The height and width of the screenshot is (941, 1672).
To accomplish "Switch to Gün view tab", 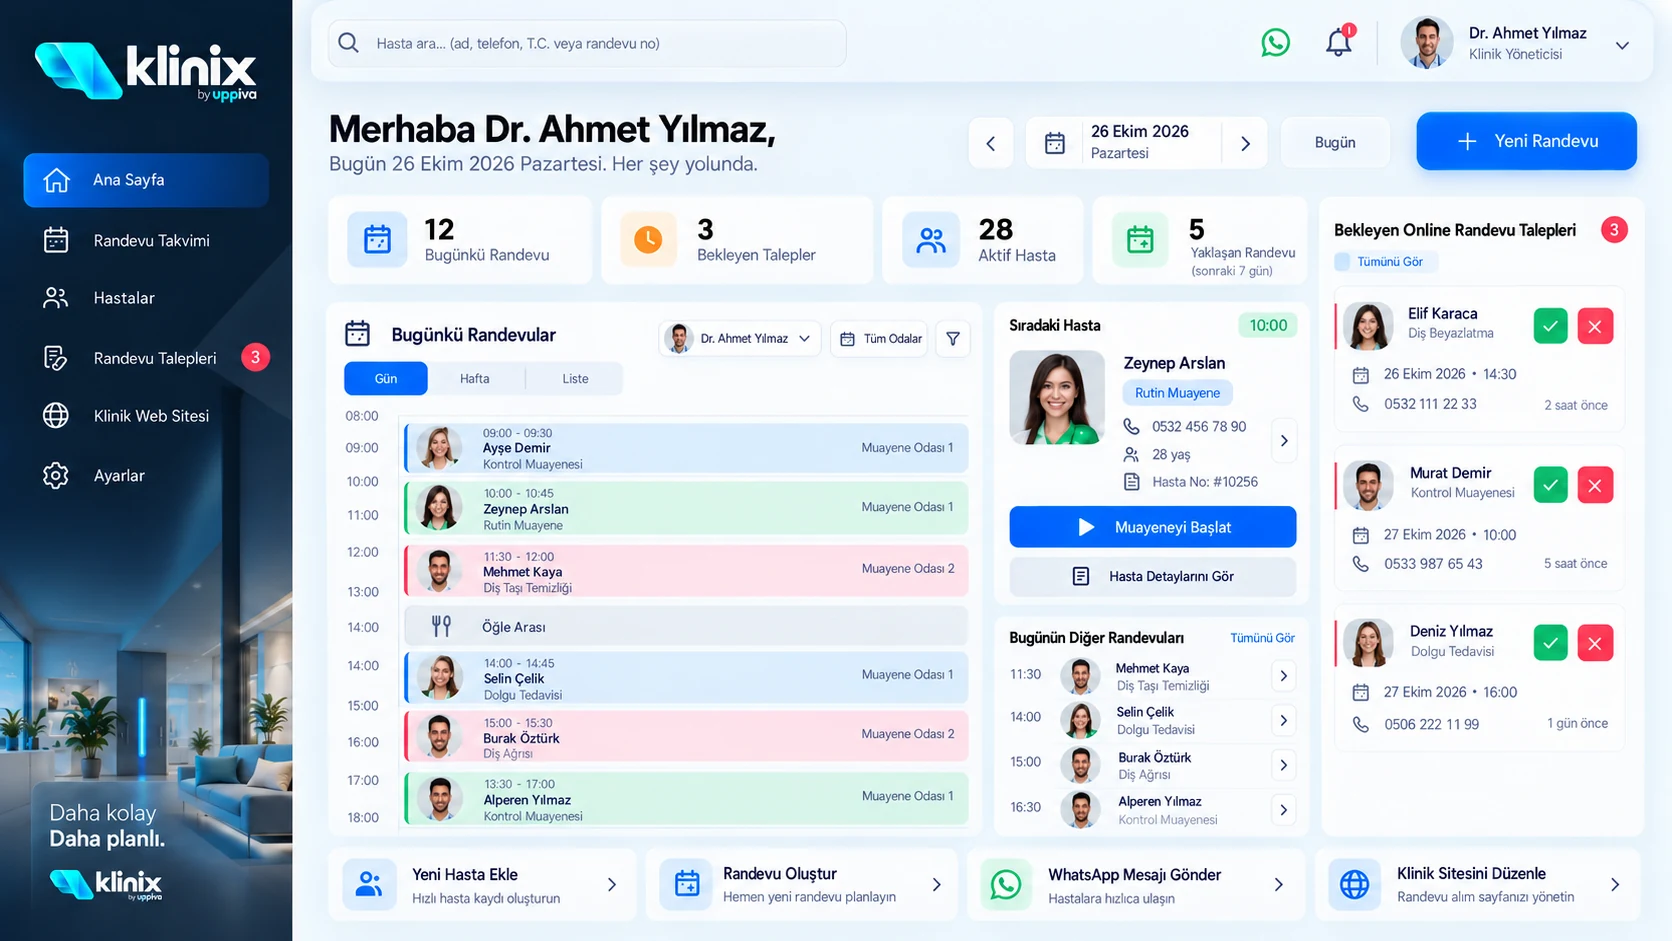I will [386, 379].
